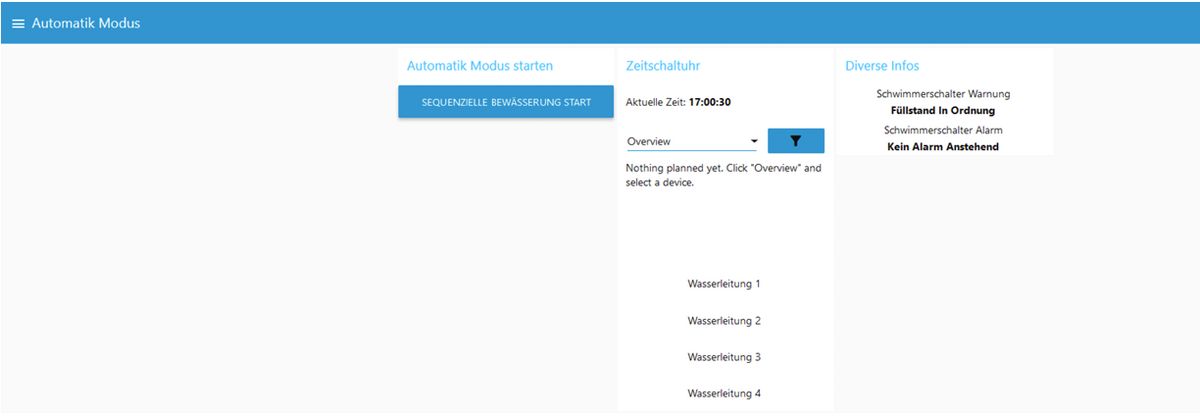
Task: Open the hamburger navigation menu
Action: pyautogui.click(x=18, y=23)
